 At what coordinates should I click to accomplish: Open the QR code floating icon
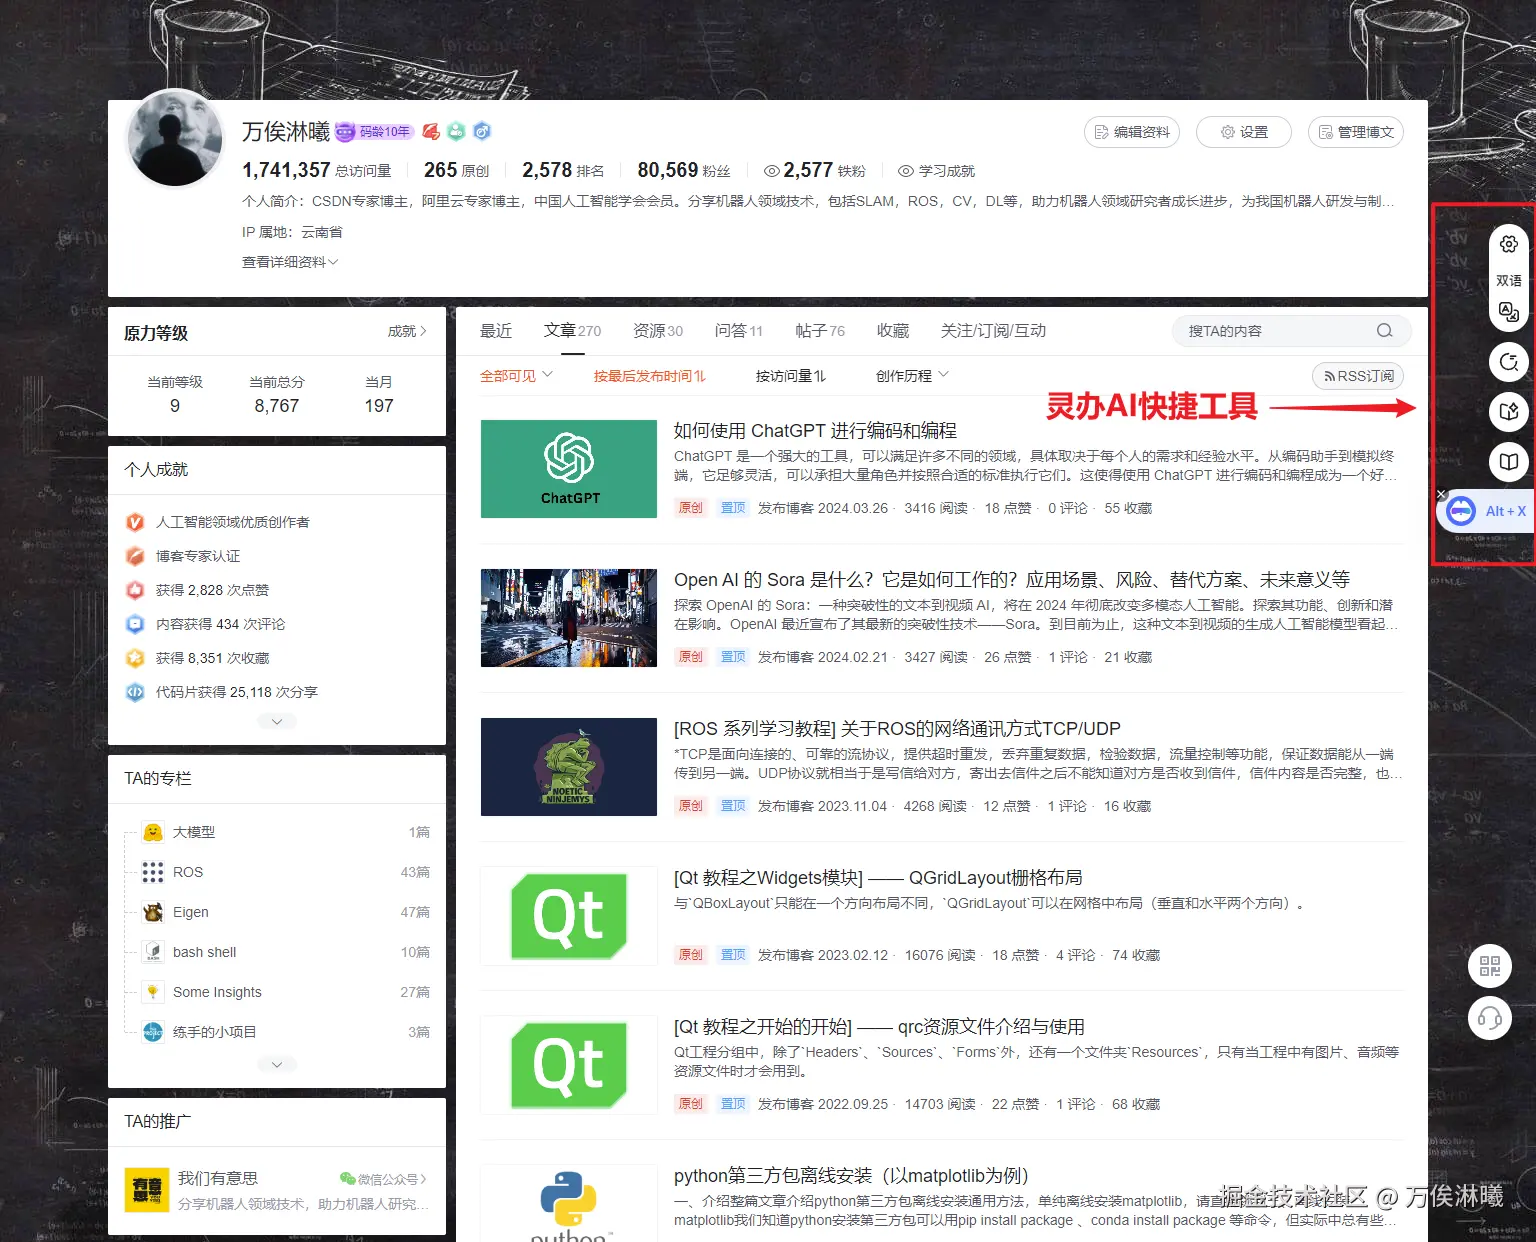pos(1490,966)
